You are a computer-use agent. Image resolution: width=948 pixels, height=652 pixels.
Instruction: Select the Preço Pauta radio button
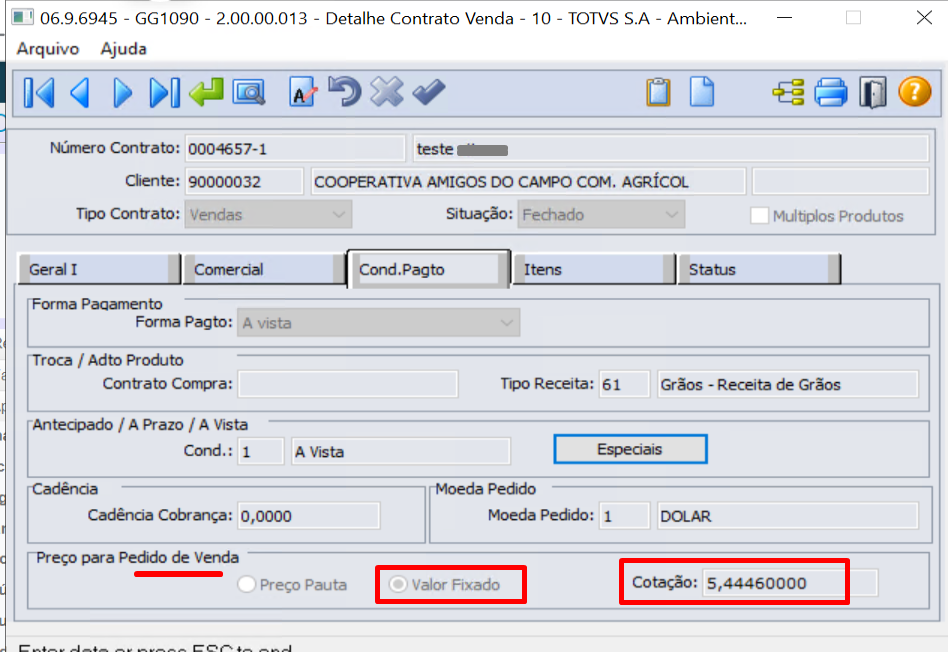(x=246, y=584)
